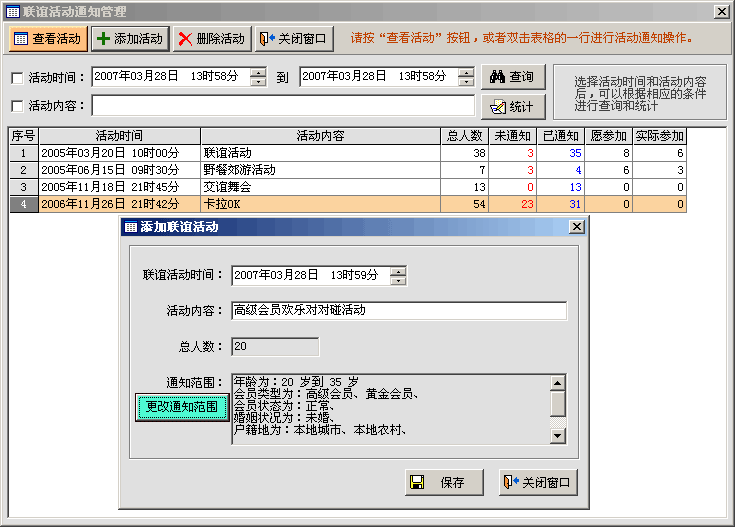735x527 pixels.
Task: Click the 删除活动 red X button
Action: [x=211, y=39]
